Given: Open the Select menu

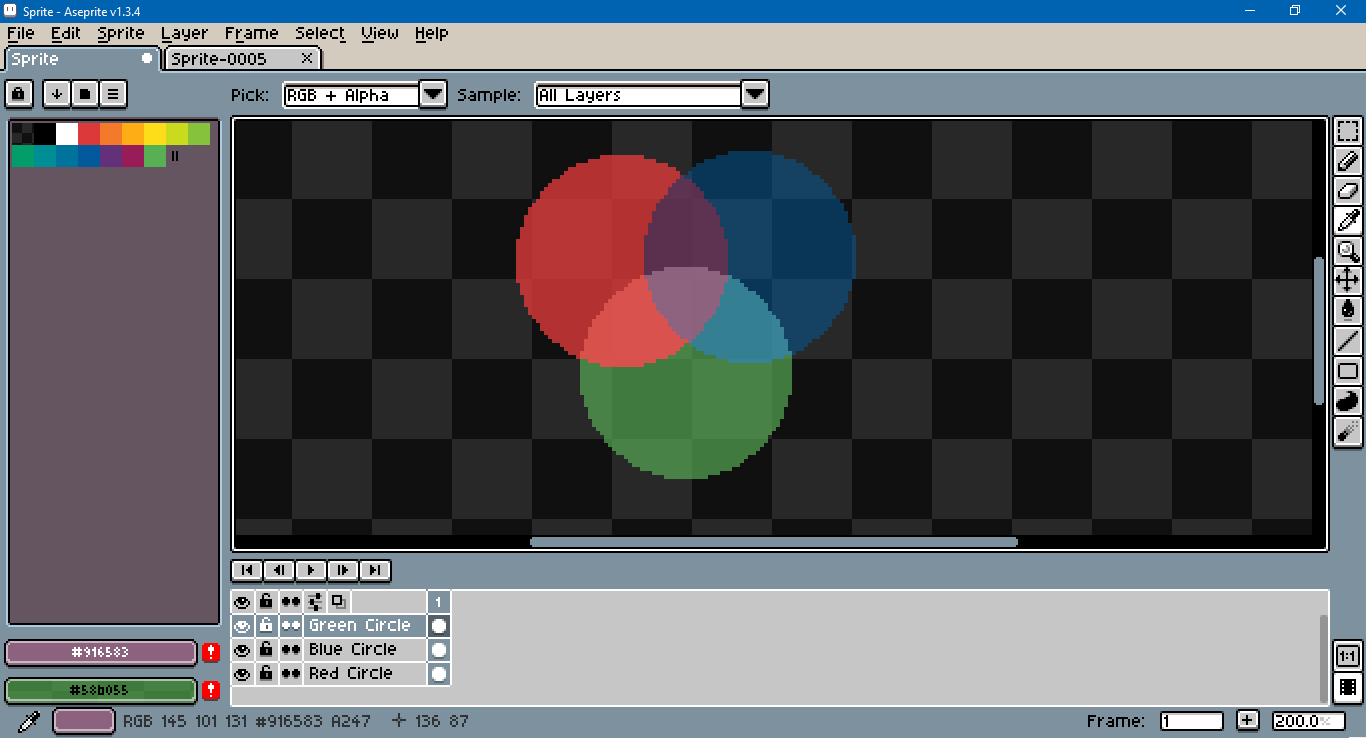Looking at the screenshot, I should (x=320, y=33).
